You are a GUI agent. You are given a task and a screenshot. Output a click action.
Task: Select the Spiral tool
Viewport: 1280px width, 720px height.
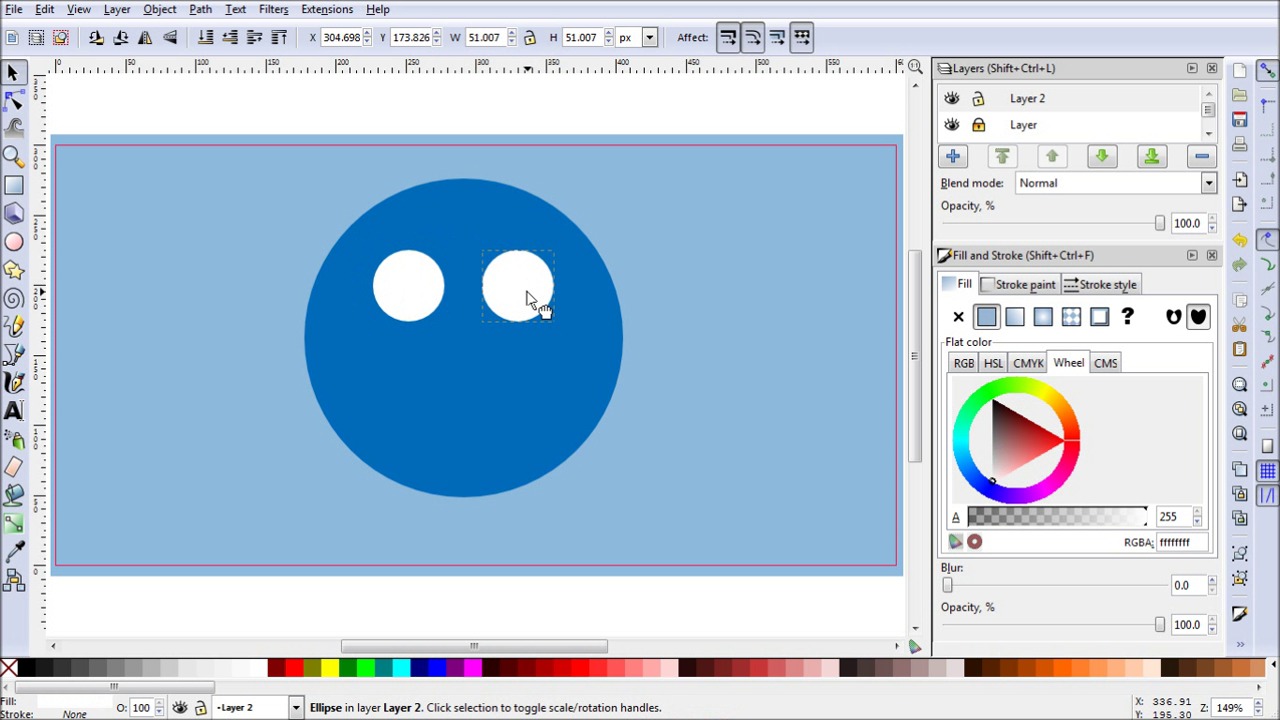click(x=14, y=298)
